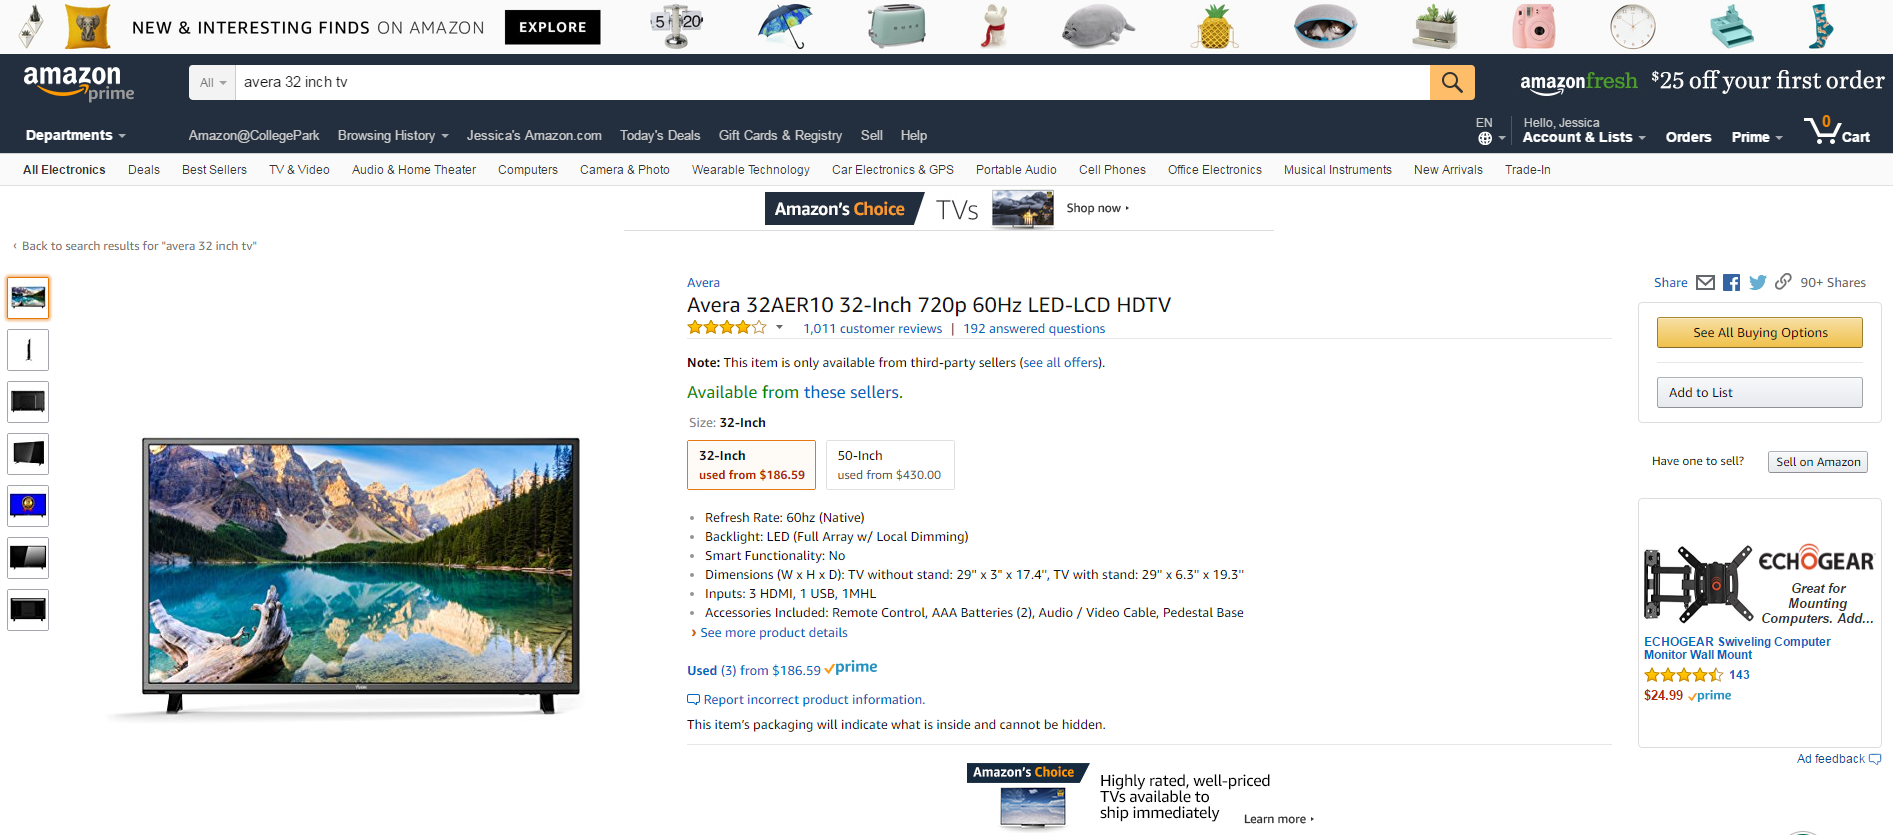Select the 32-Inch size option
Screen dimensions: 1893x835
[x=751, y=465]
